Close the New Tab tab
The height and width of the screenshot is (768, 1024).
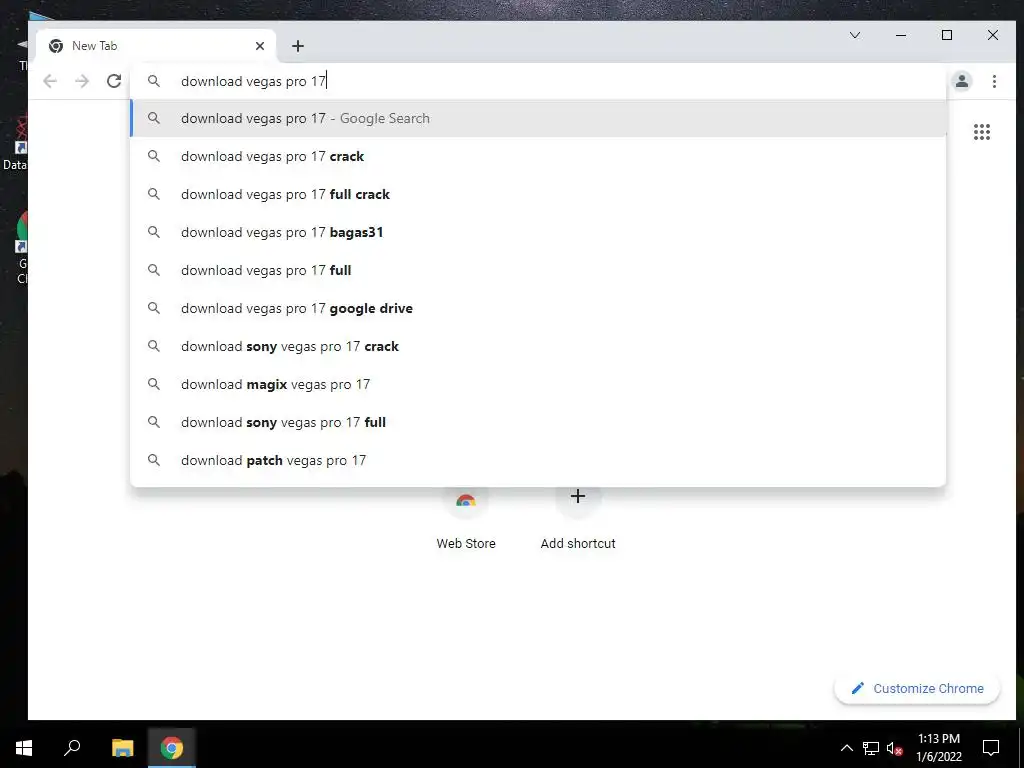(x=260, y=46)
